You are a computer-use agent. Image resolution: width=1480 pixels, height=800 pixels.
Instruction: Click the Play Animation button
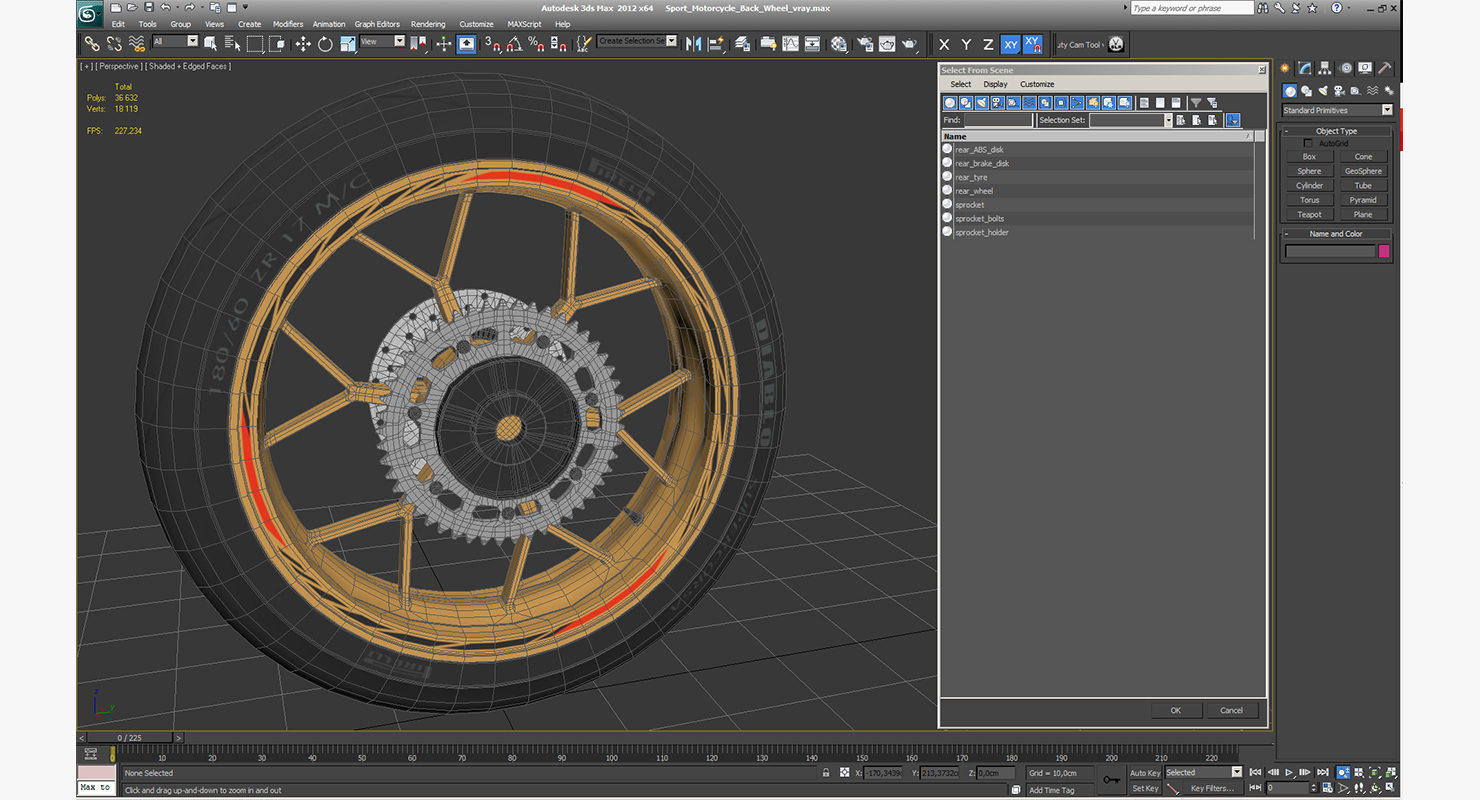(1290, 772)
